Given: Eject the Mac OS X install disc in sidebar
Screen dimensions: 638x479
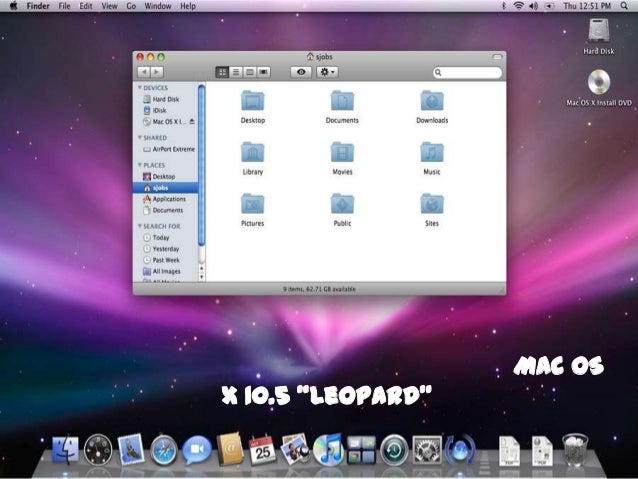Looking at the screenshot, I should [x=192, y=121].
